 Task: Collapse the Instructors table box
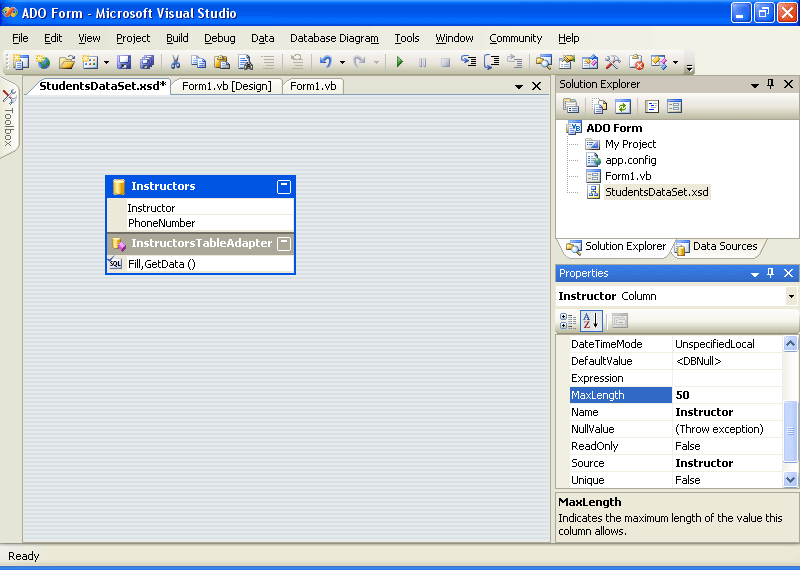284,187
